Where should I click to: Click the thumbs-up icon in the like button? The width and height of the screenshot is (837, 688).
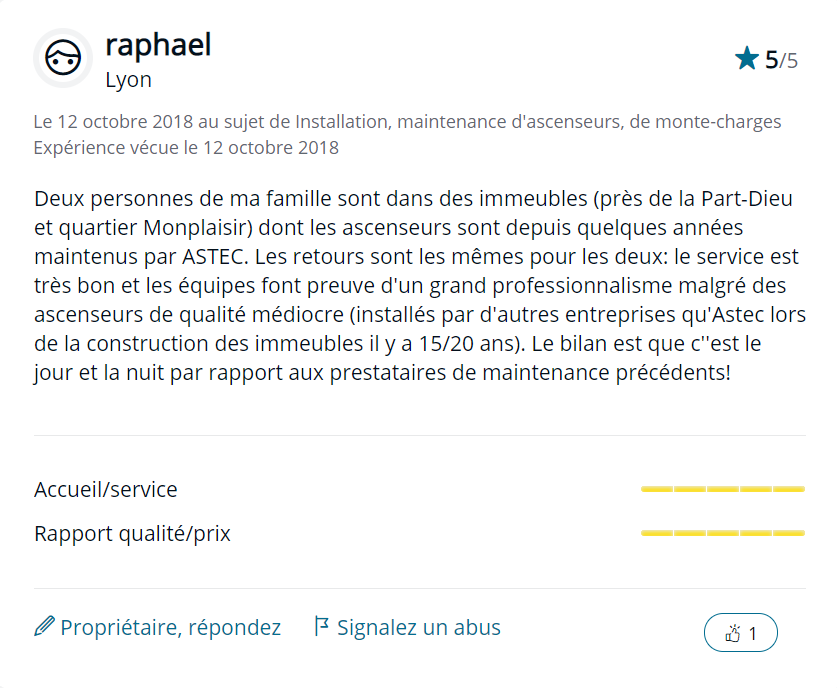732,633
